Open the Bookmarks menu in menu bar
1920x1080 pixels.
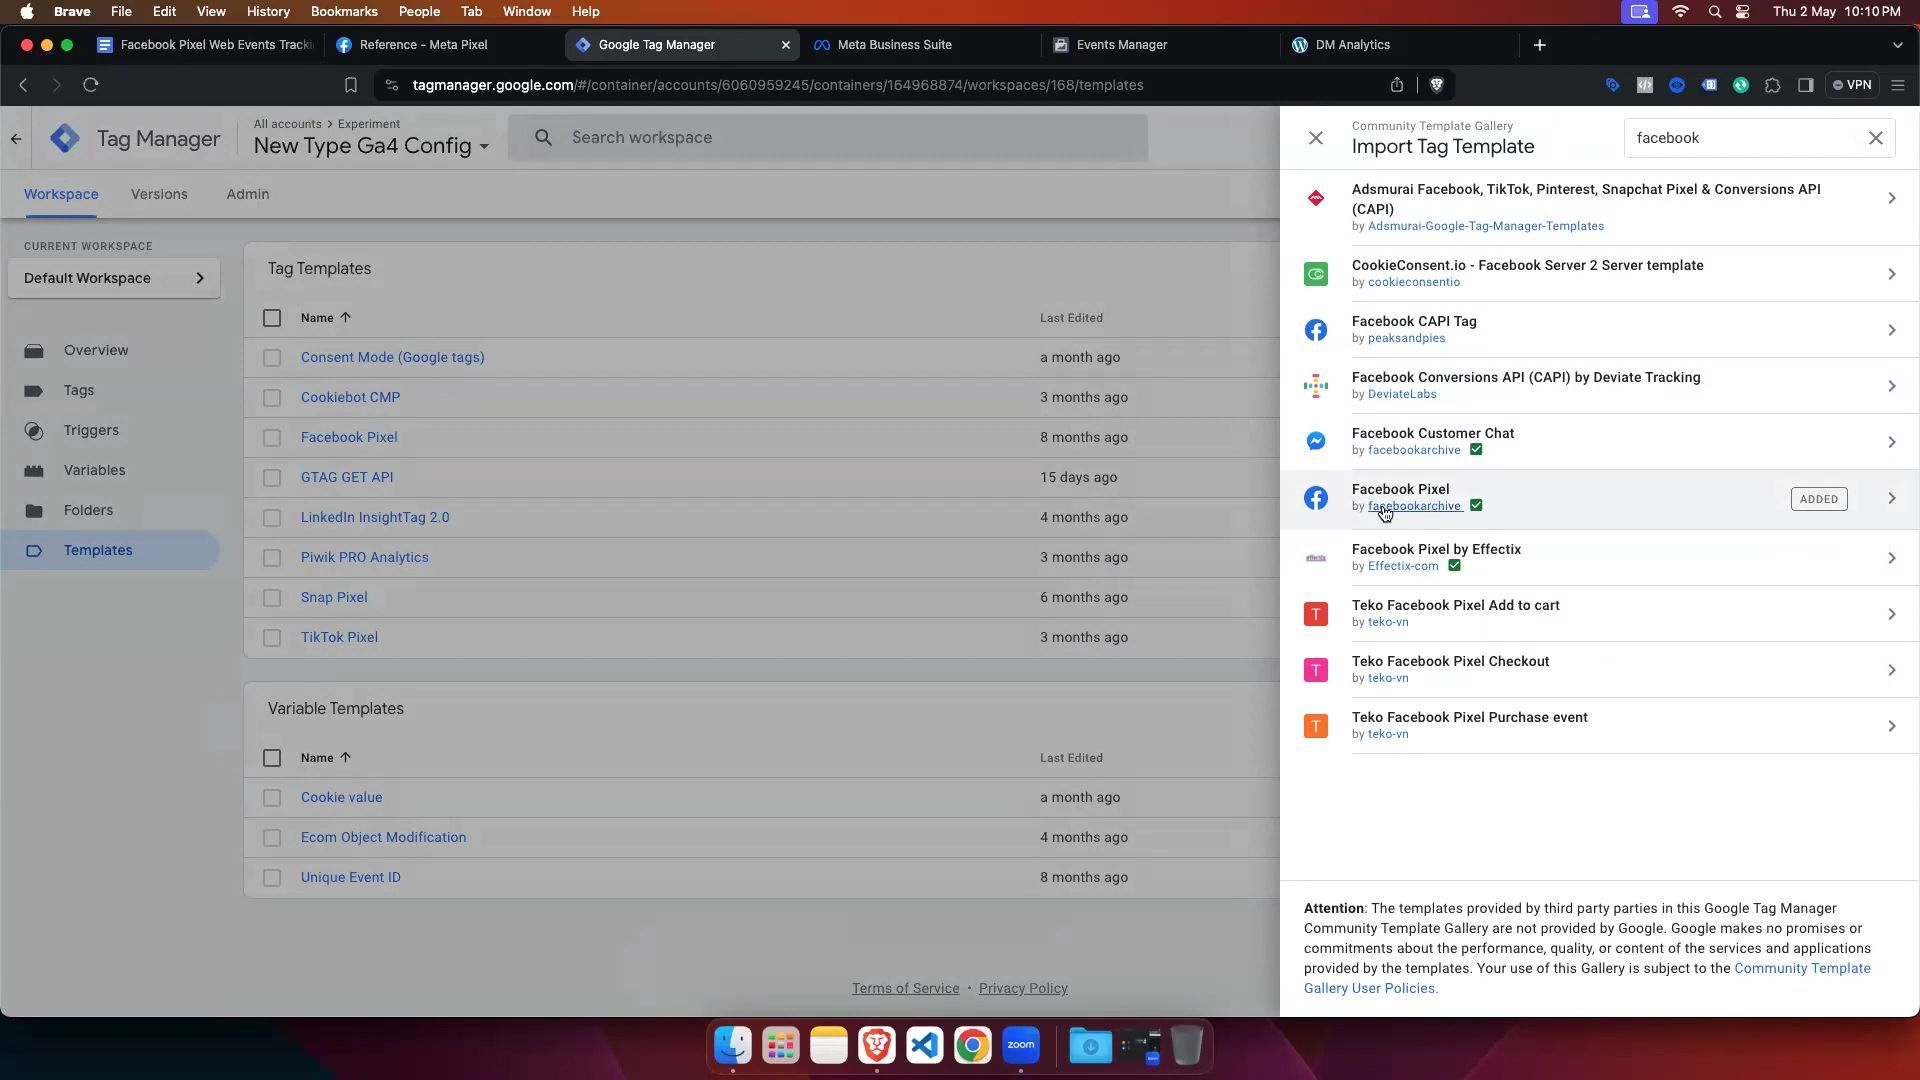click(343, 12)
